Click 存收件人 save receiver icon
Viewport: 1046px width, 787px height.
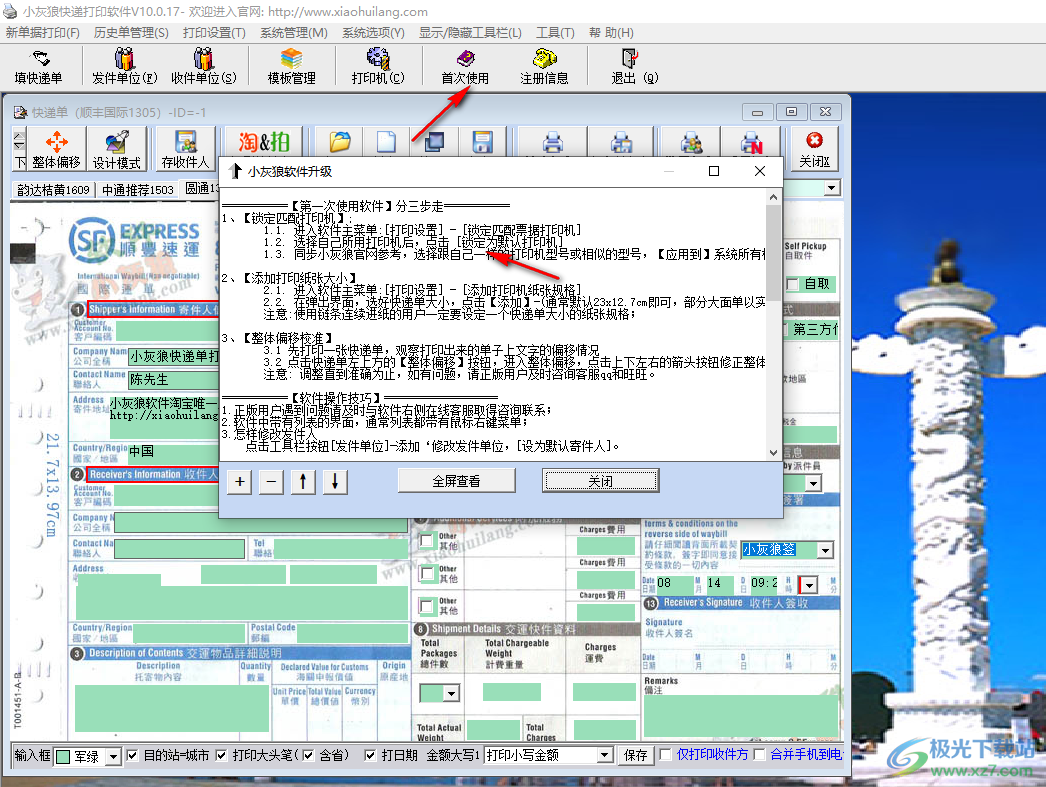(x=185, y=149)
